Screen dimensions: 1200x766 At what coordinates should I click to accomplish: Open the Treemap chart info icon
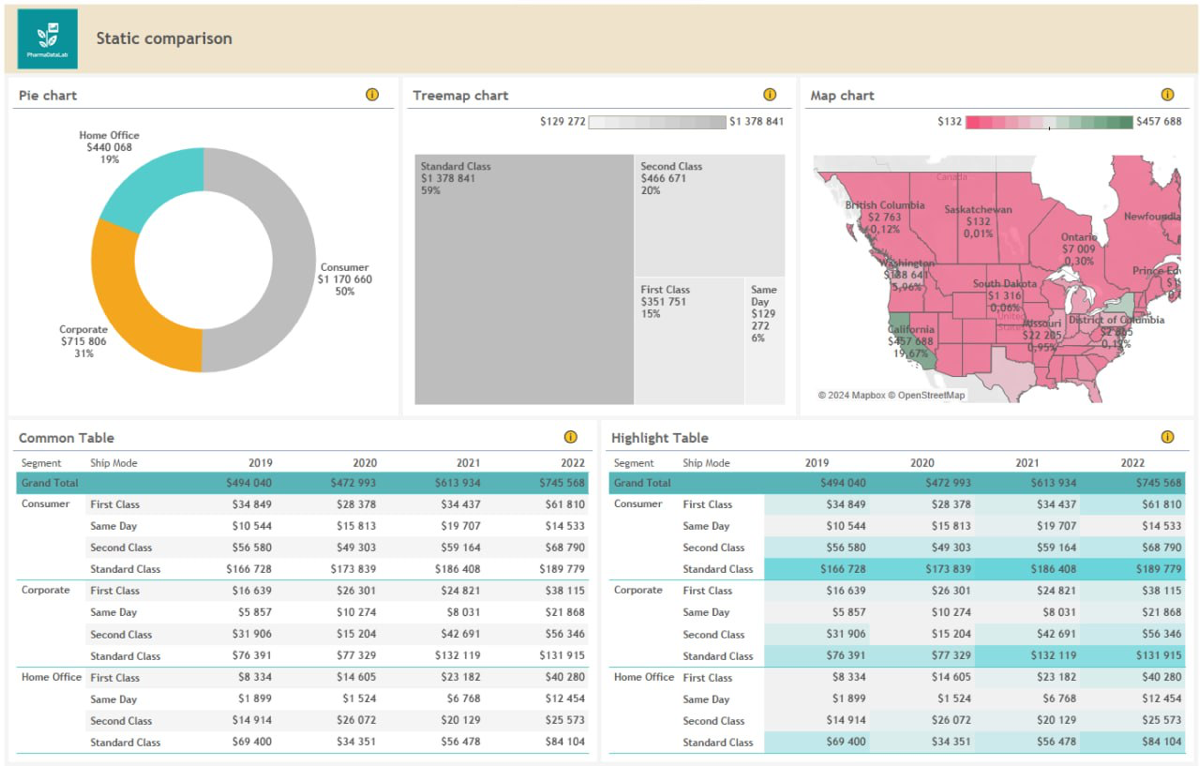click(769, 95)
